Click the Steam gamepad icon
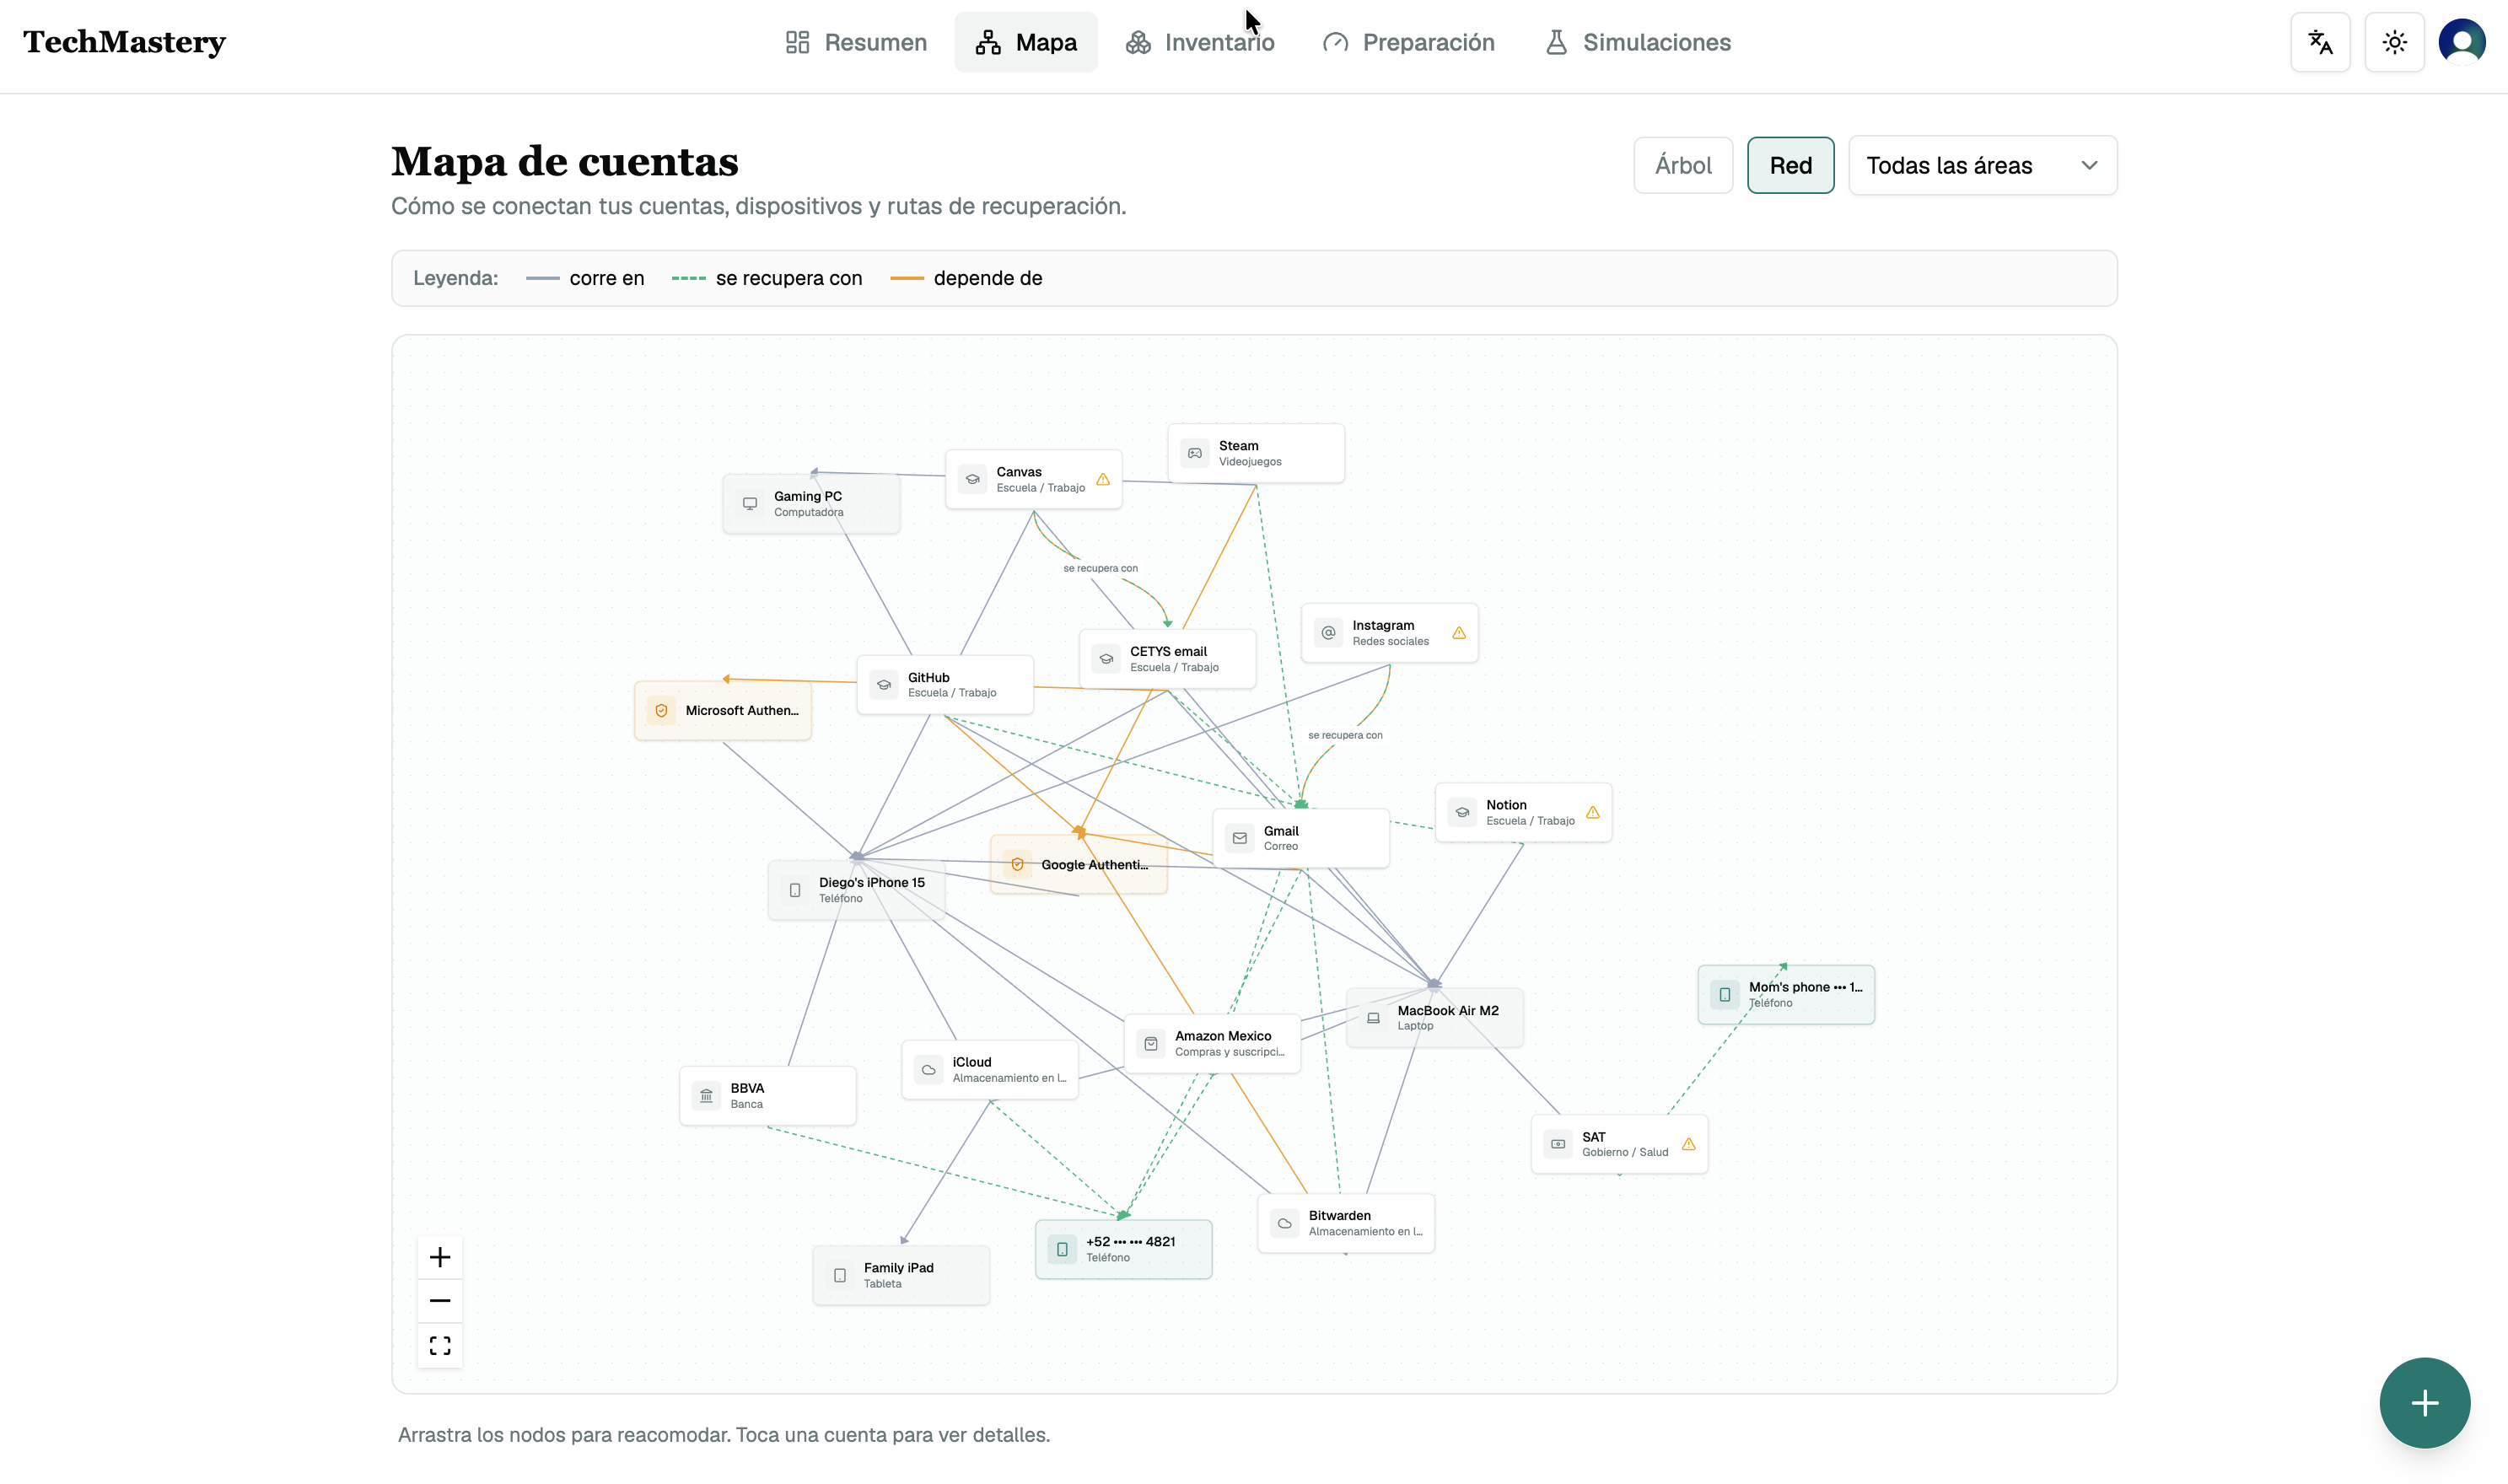 [x=1195, y=453]
